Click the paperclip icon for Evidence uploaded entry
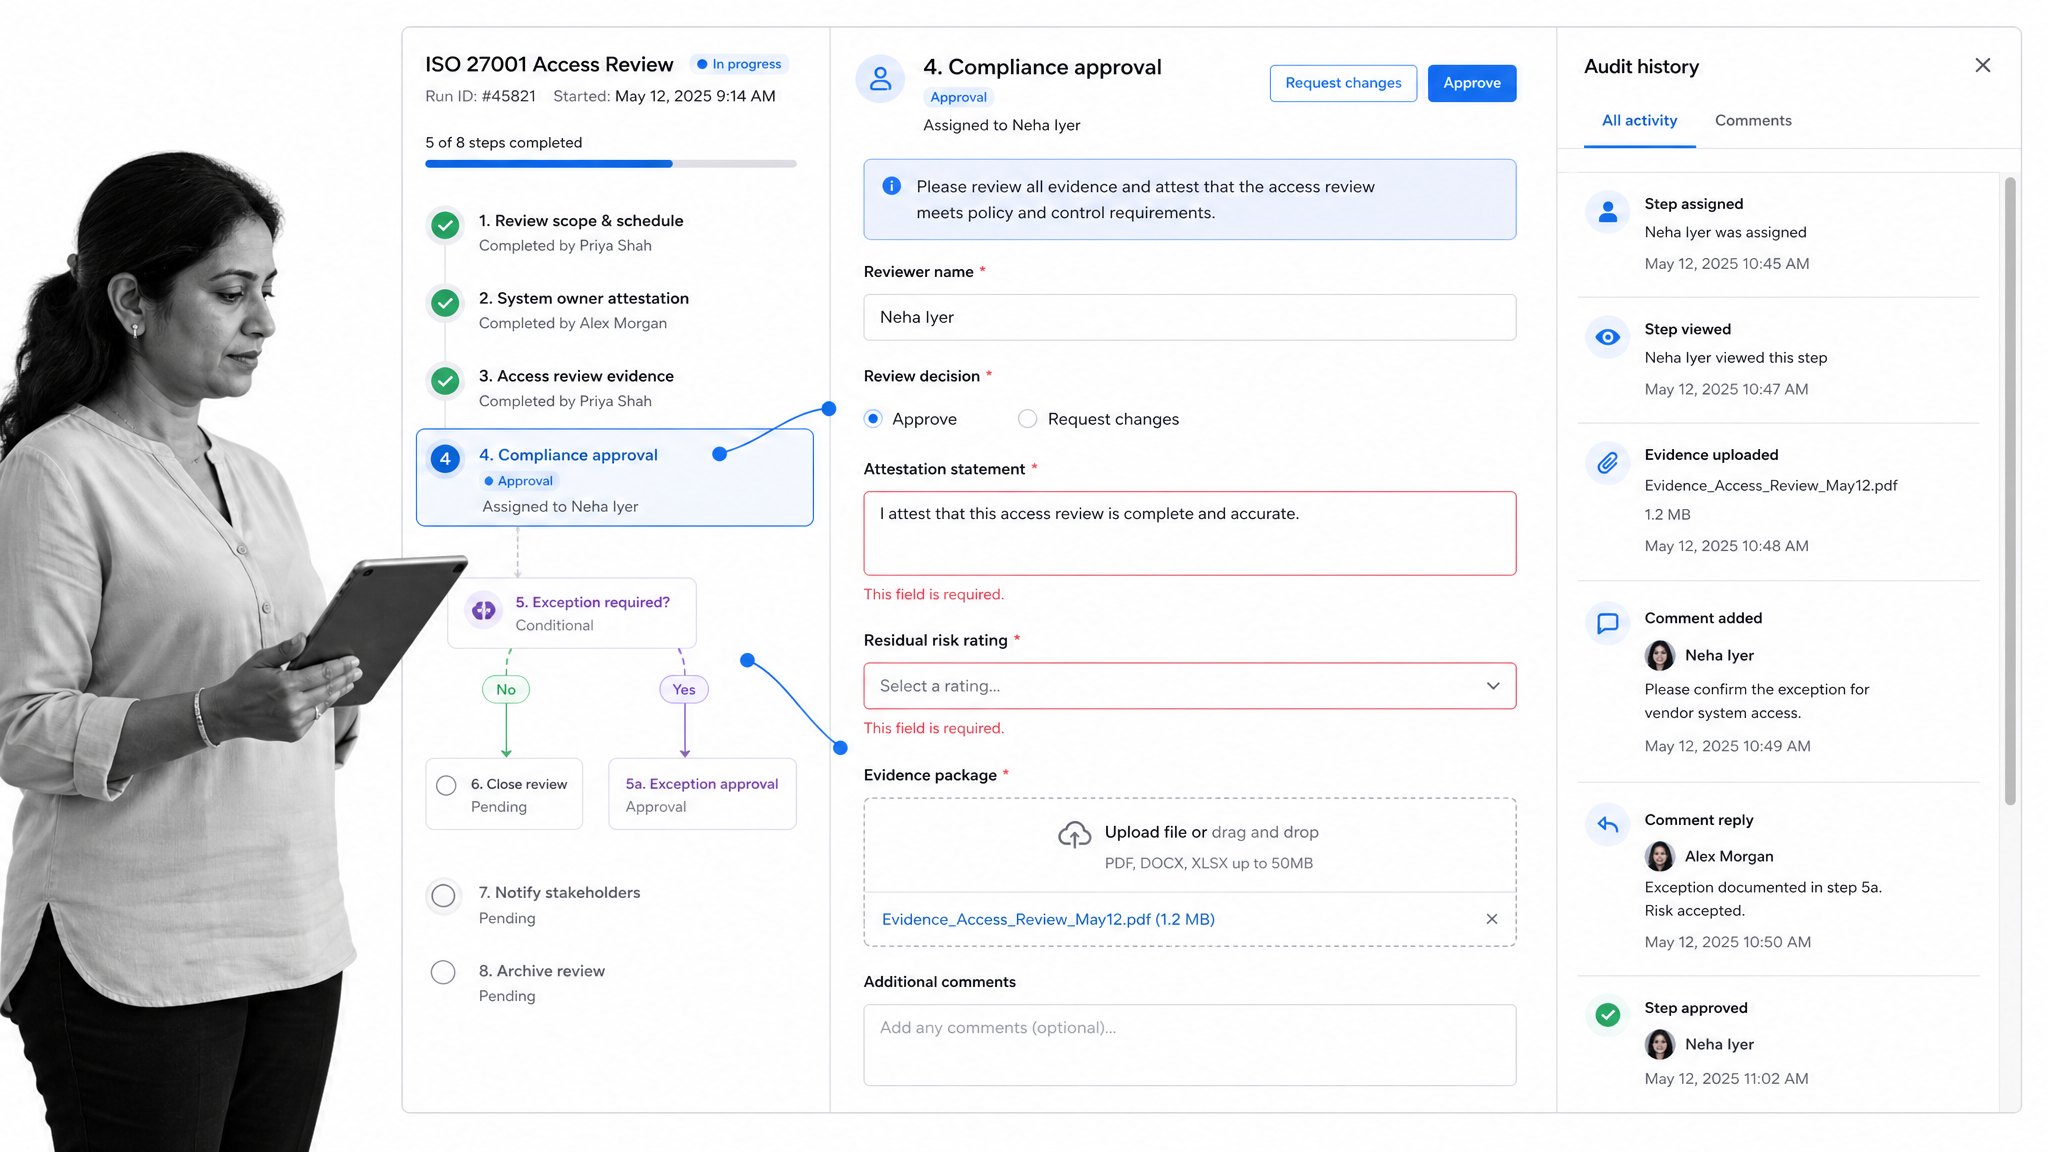Image resolution: width=2048 pixels, height=1152 pixels. click(1608, 463)
